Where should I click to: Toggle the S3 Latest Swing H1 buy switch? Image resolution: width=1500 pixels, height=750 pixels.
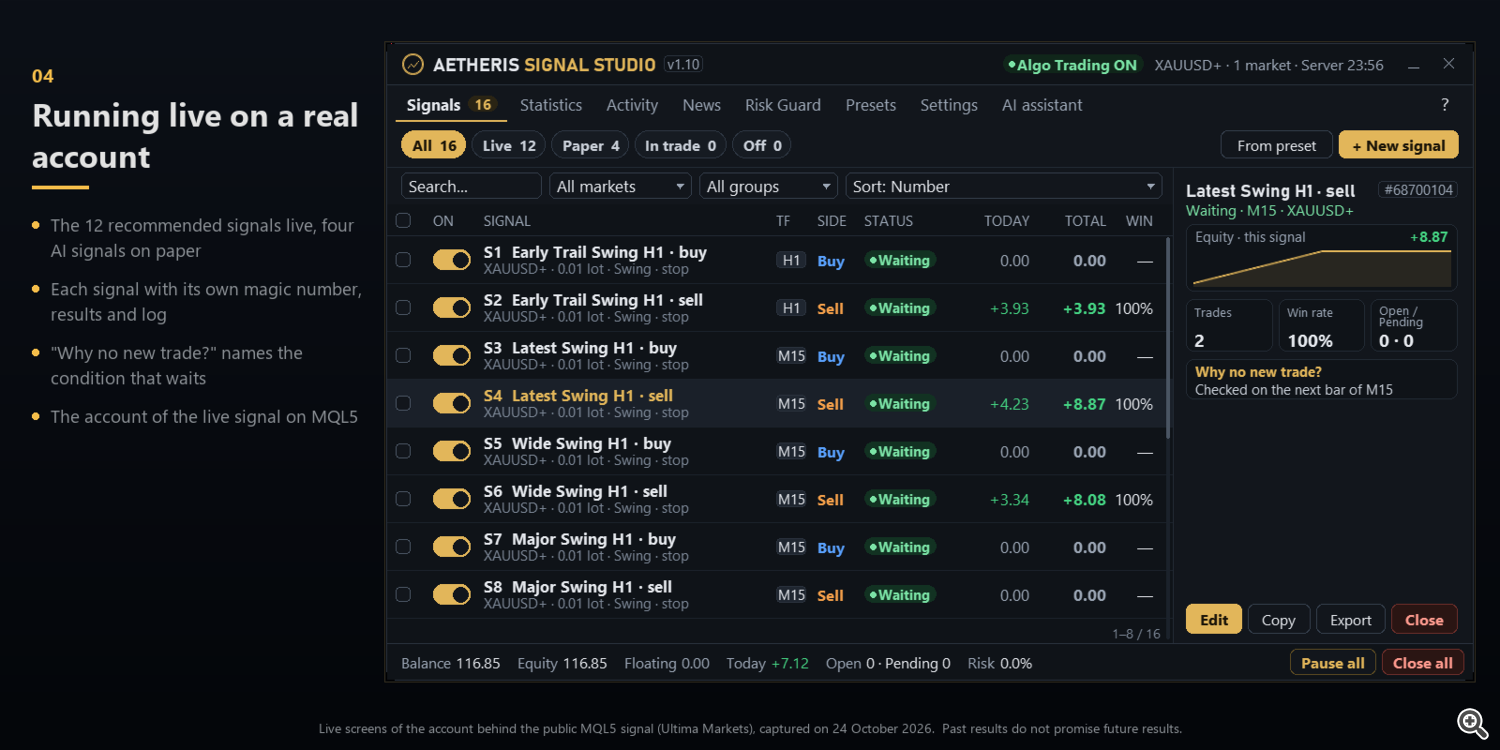click(452, 356)
